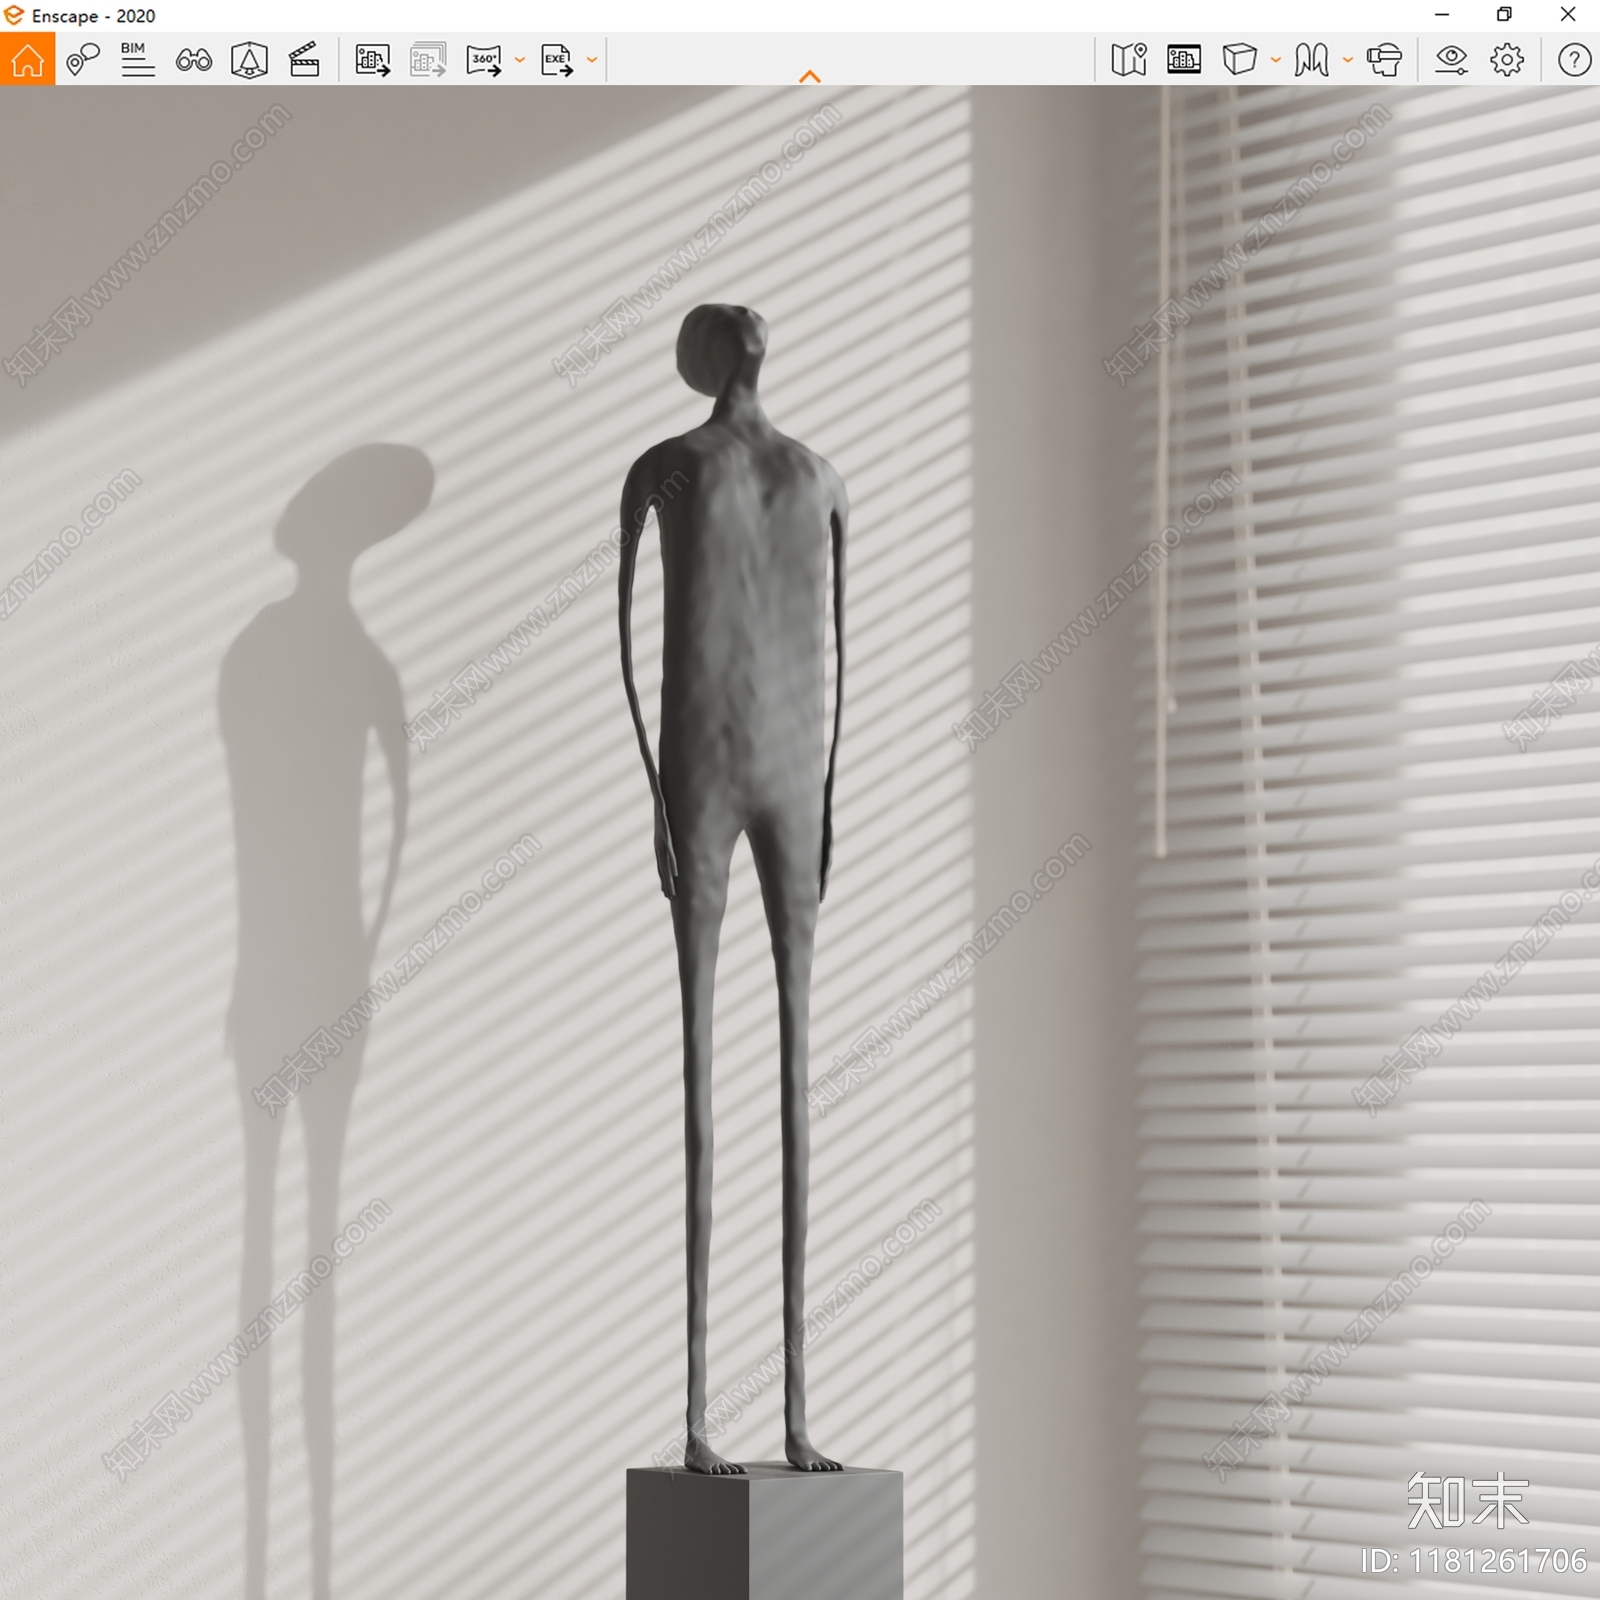Open the asset library tree icon

pos(249,60)
